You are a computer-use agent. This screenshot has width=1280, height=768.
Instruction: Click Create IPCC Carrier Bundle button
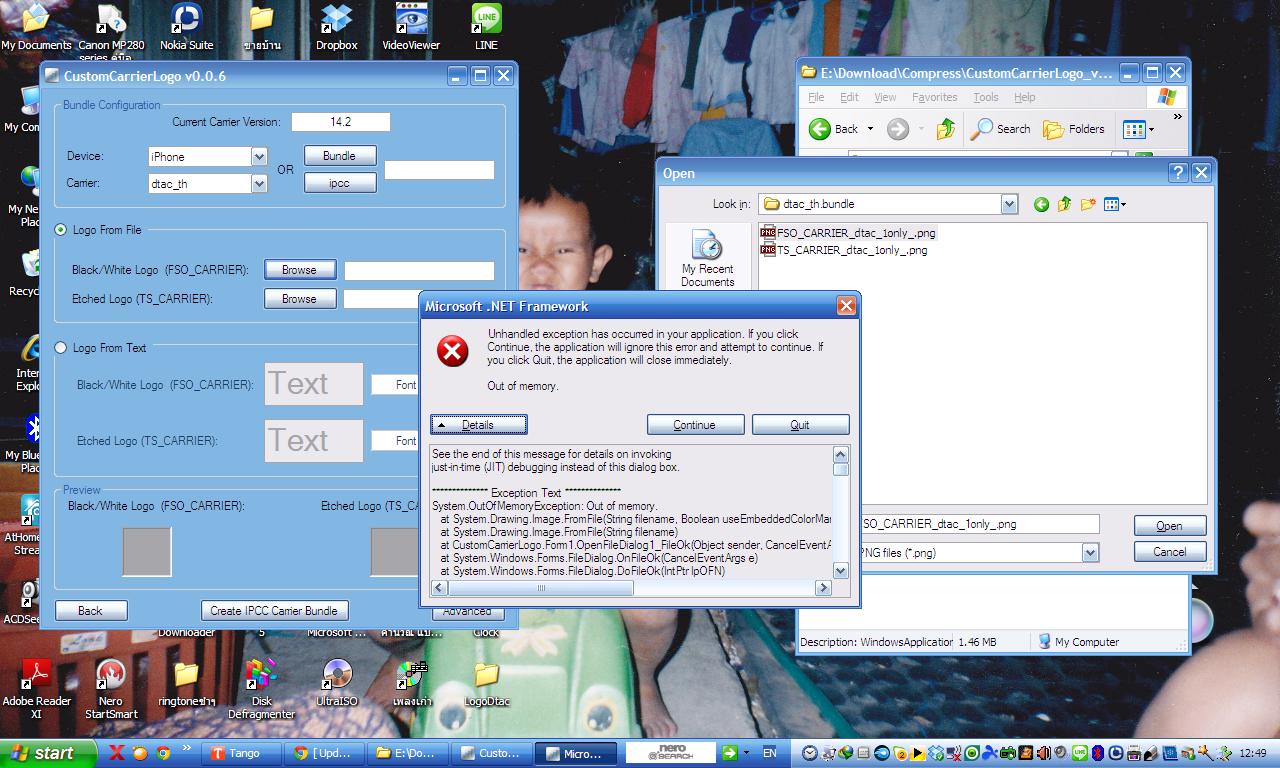[274, 610]
